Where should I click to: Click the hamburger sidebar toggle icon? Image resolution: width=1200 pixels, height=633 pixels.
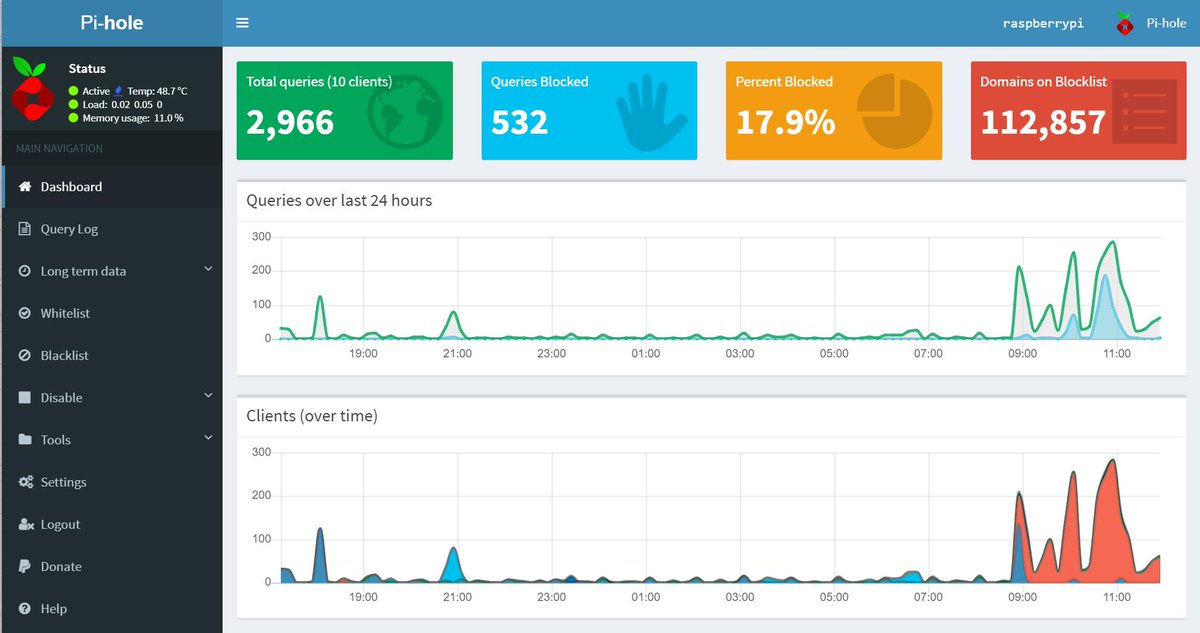pyautogui.click(x=242, y=21)
